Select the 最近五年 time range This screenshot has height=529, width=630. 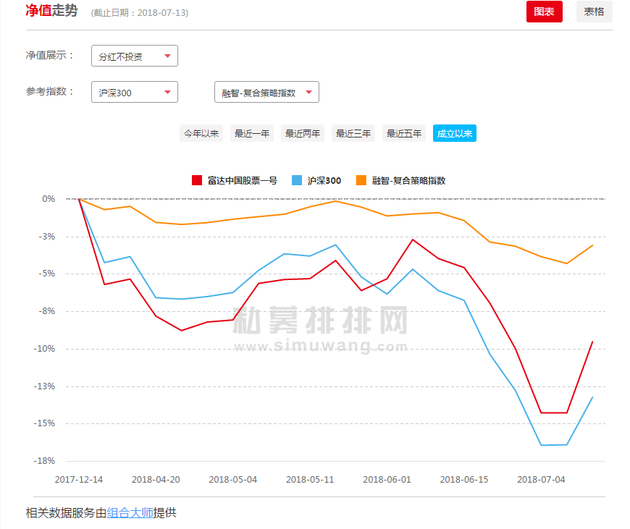pyautogui.click(x=404, y=133)
